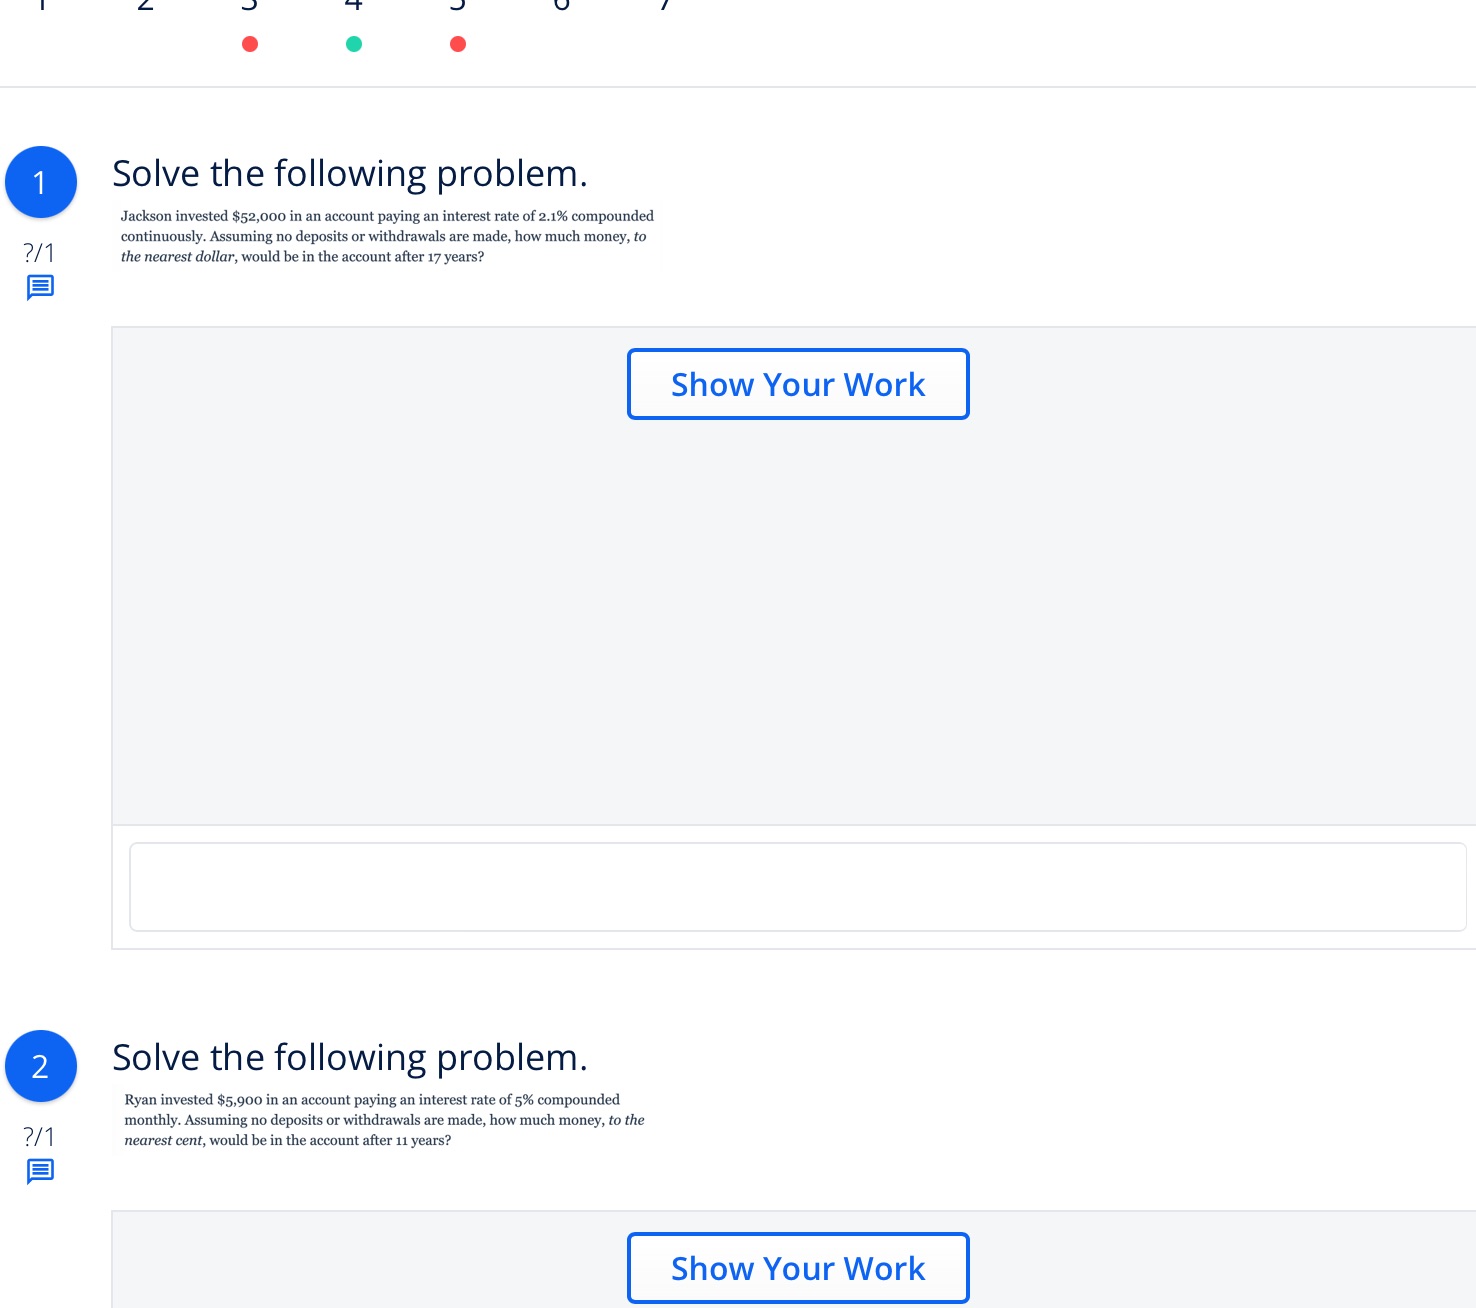Click the Ryan investment problem text
The width and height of the screenshot is (1476, 1308).
tap(384, 1120)
